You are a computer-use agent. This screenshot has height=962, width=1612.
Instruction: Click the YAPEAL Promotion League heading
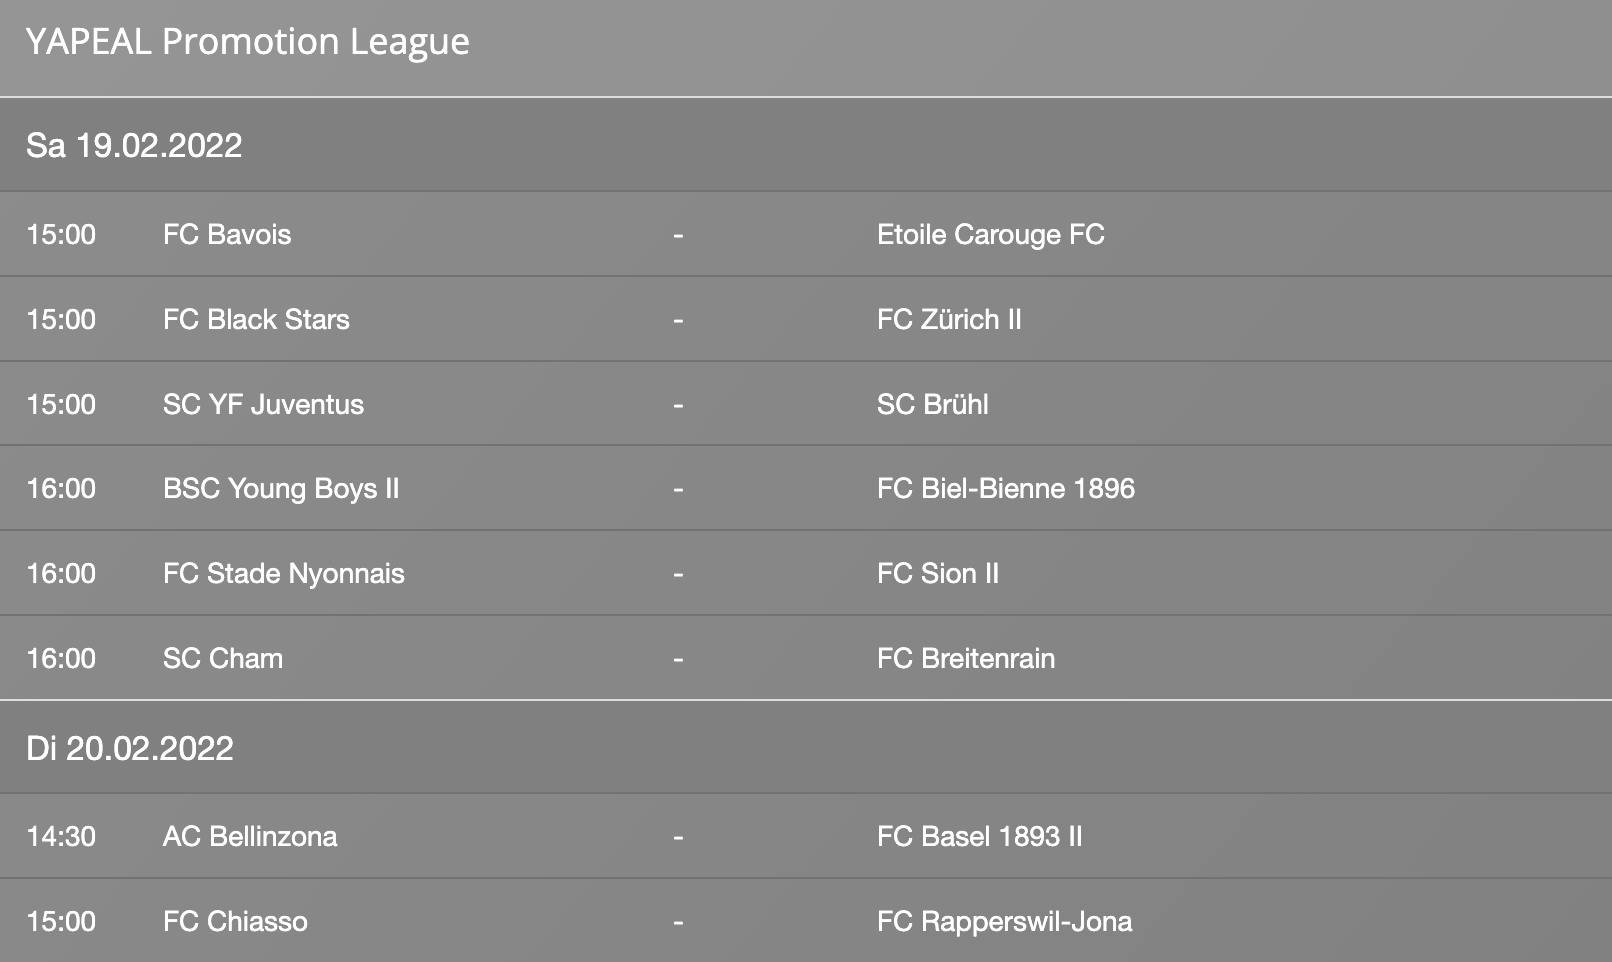tap(247, 42)
